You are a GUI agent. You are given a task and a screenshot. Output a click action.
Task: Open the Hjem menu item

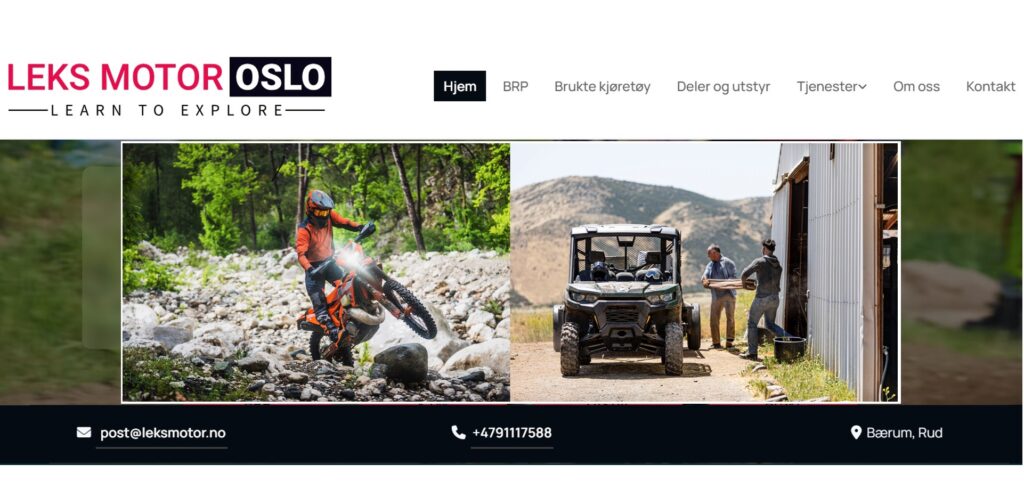(x=460, y=86)
